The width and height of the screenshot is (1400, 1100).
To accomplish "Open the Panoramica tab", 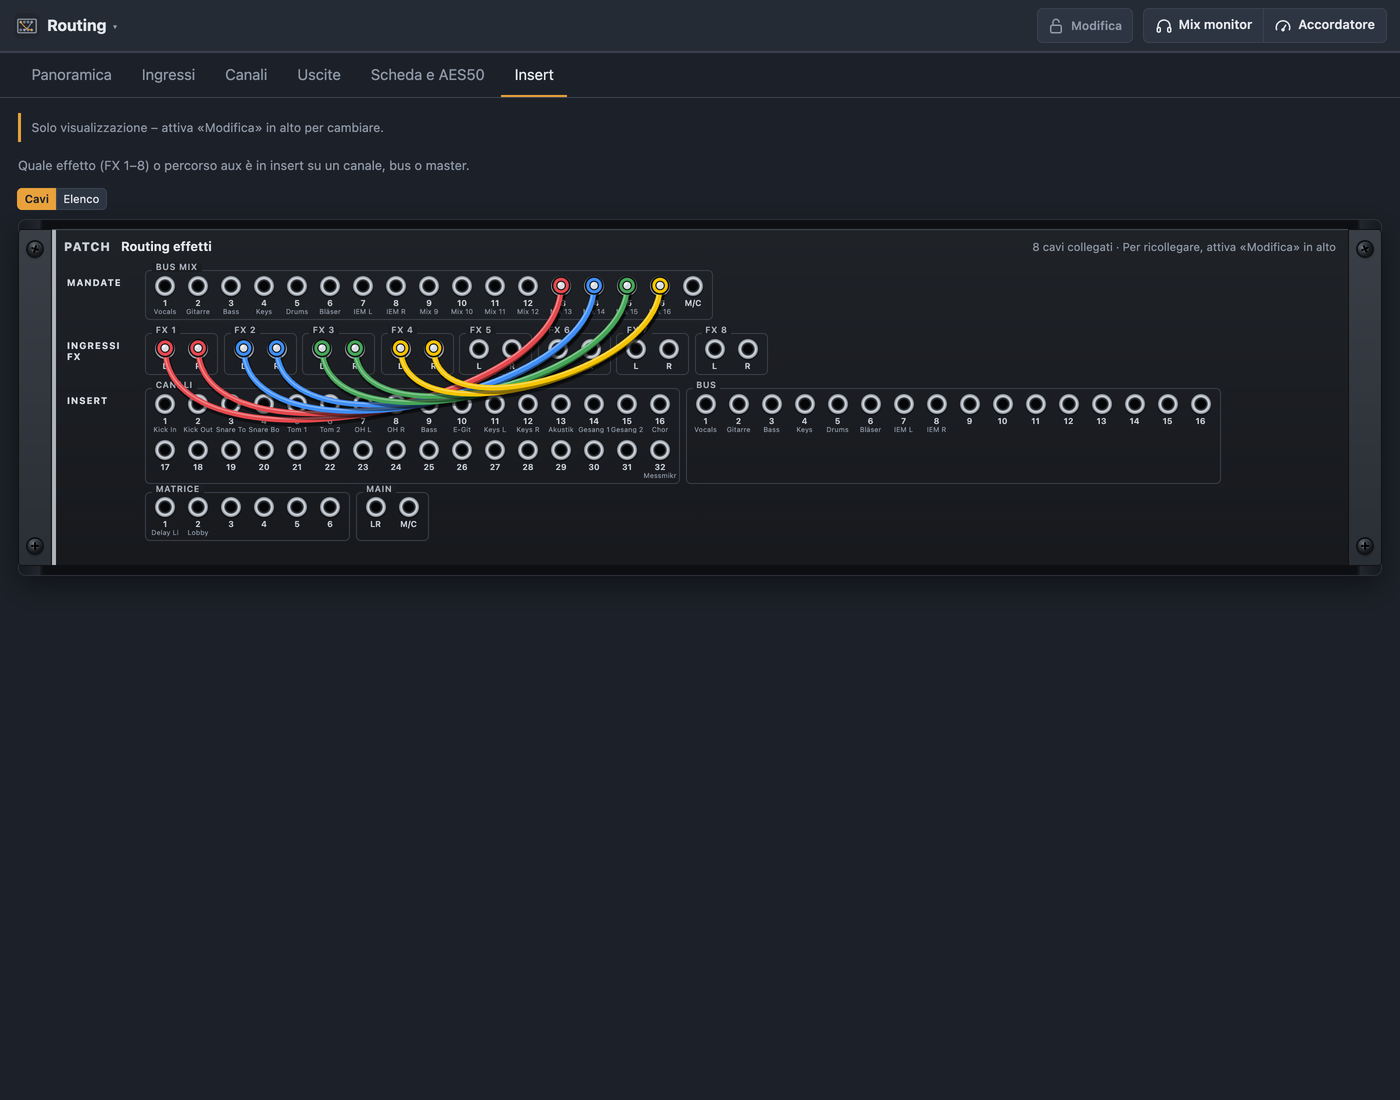I will [72, 75].
